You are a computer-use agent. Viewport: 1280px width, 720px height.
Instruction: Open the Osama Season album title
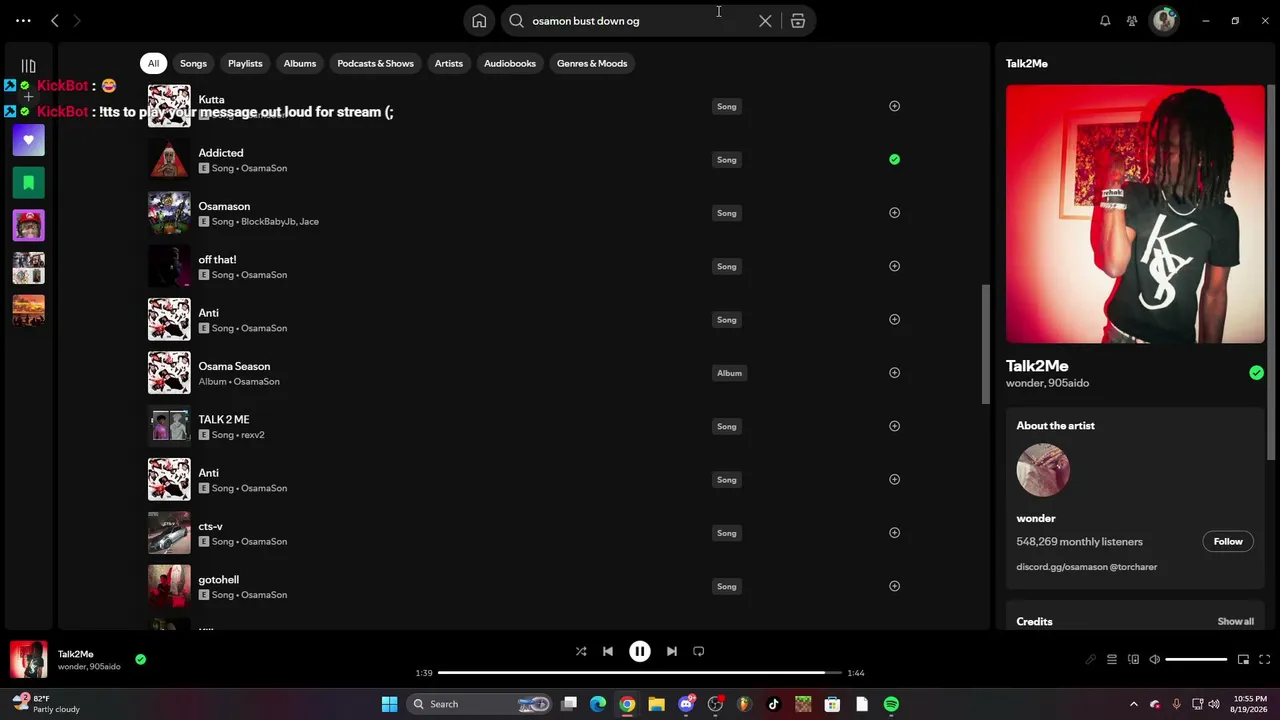point(234,366)
